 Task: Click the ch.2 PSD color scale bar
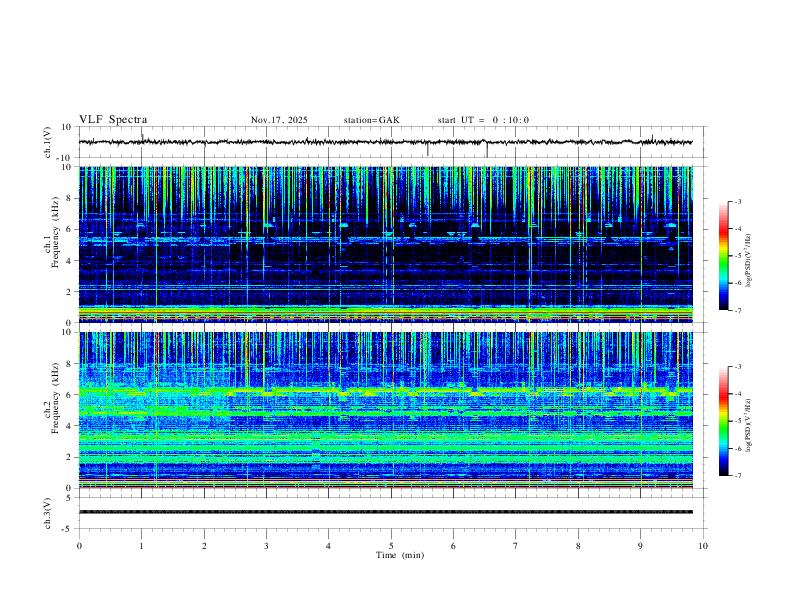[723, 421]
